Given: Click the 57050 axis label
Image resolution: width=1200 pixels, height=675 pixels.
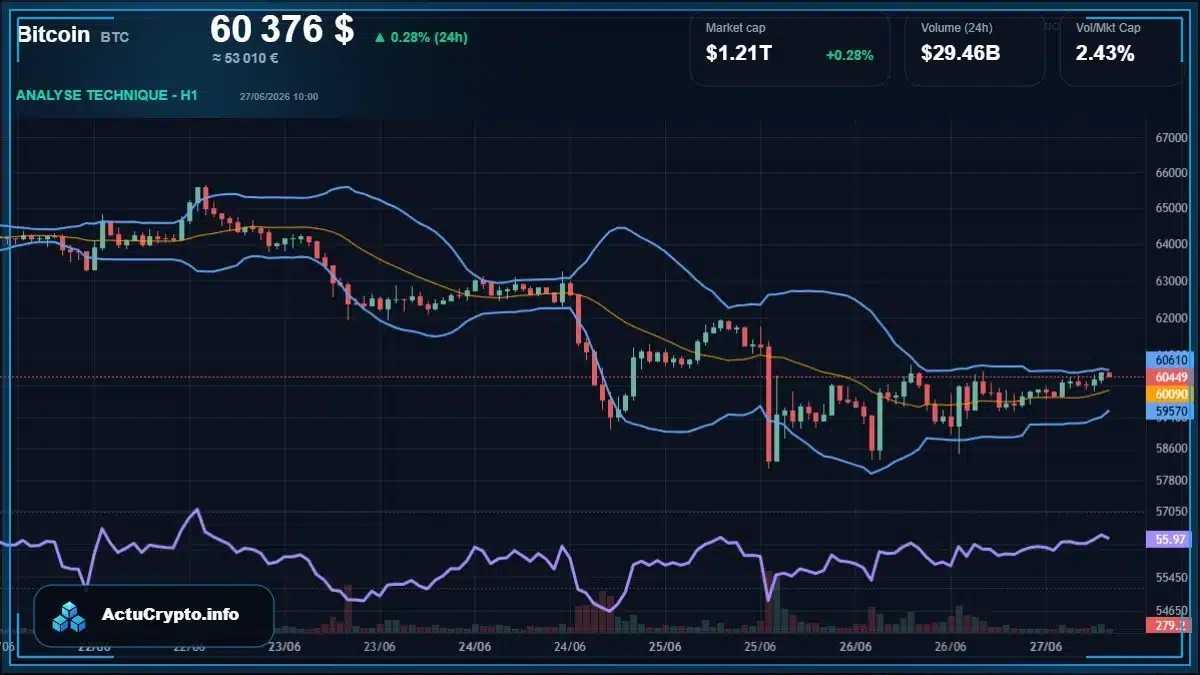Looking at the screenshot, I should [x=1171, y=511].
